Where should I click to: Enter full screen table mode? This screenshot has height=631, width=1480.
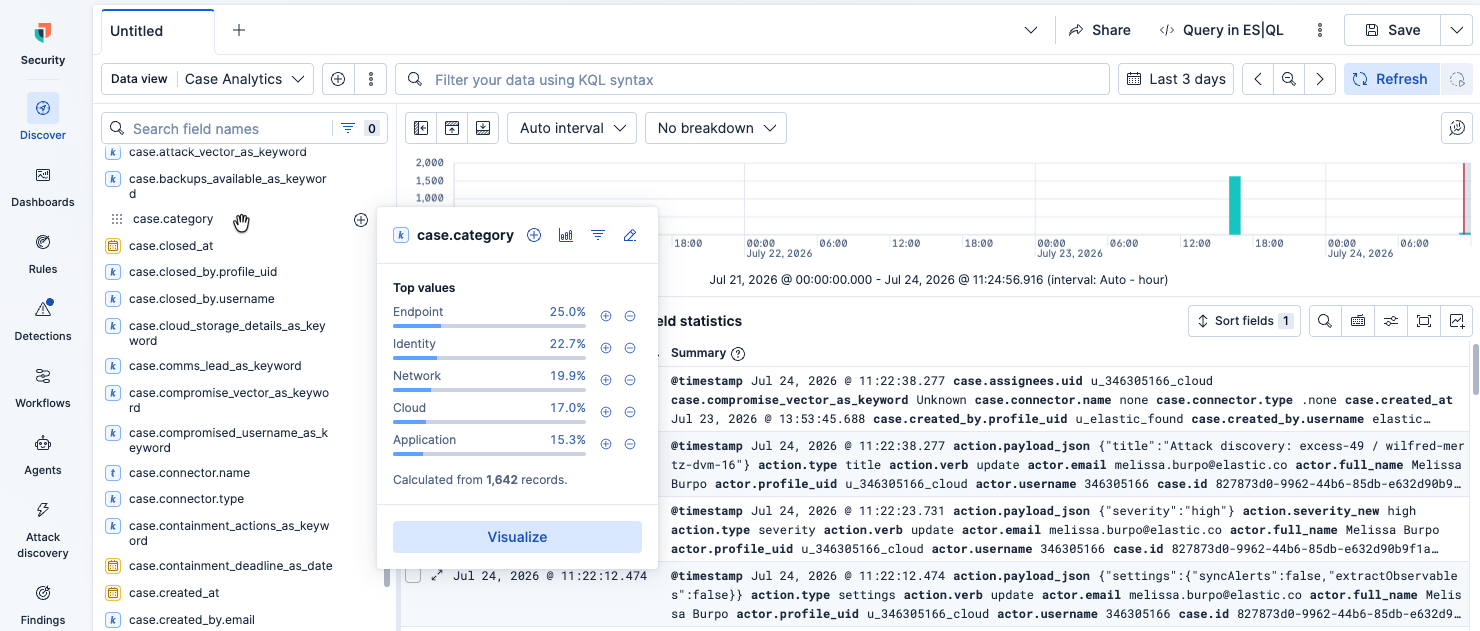(1424, 321)
